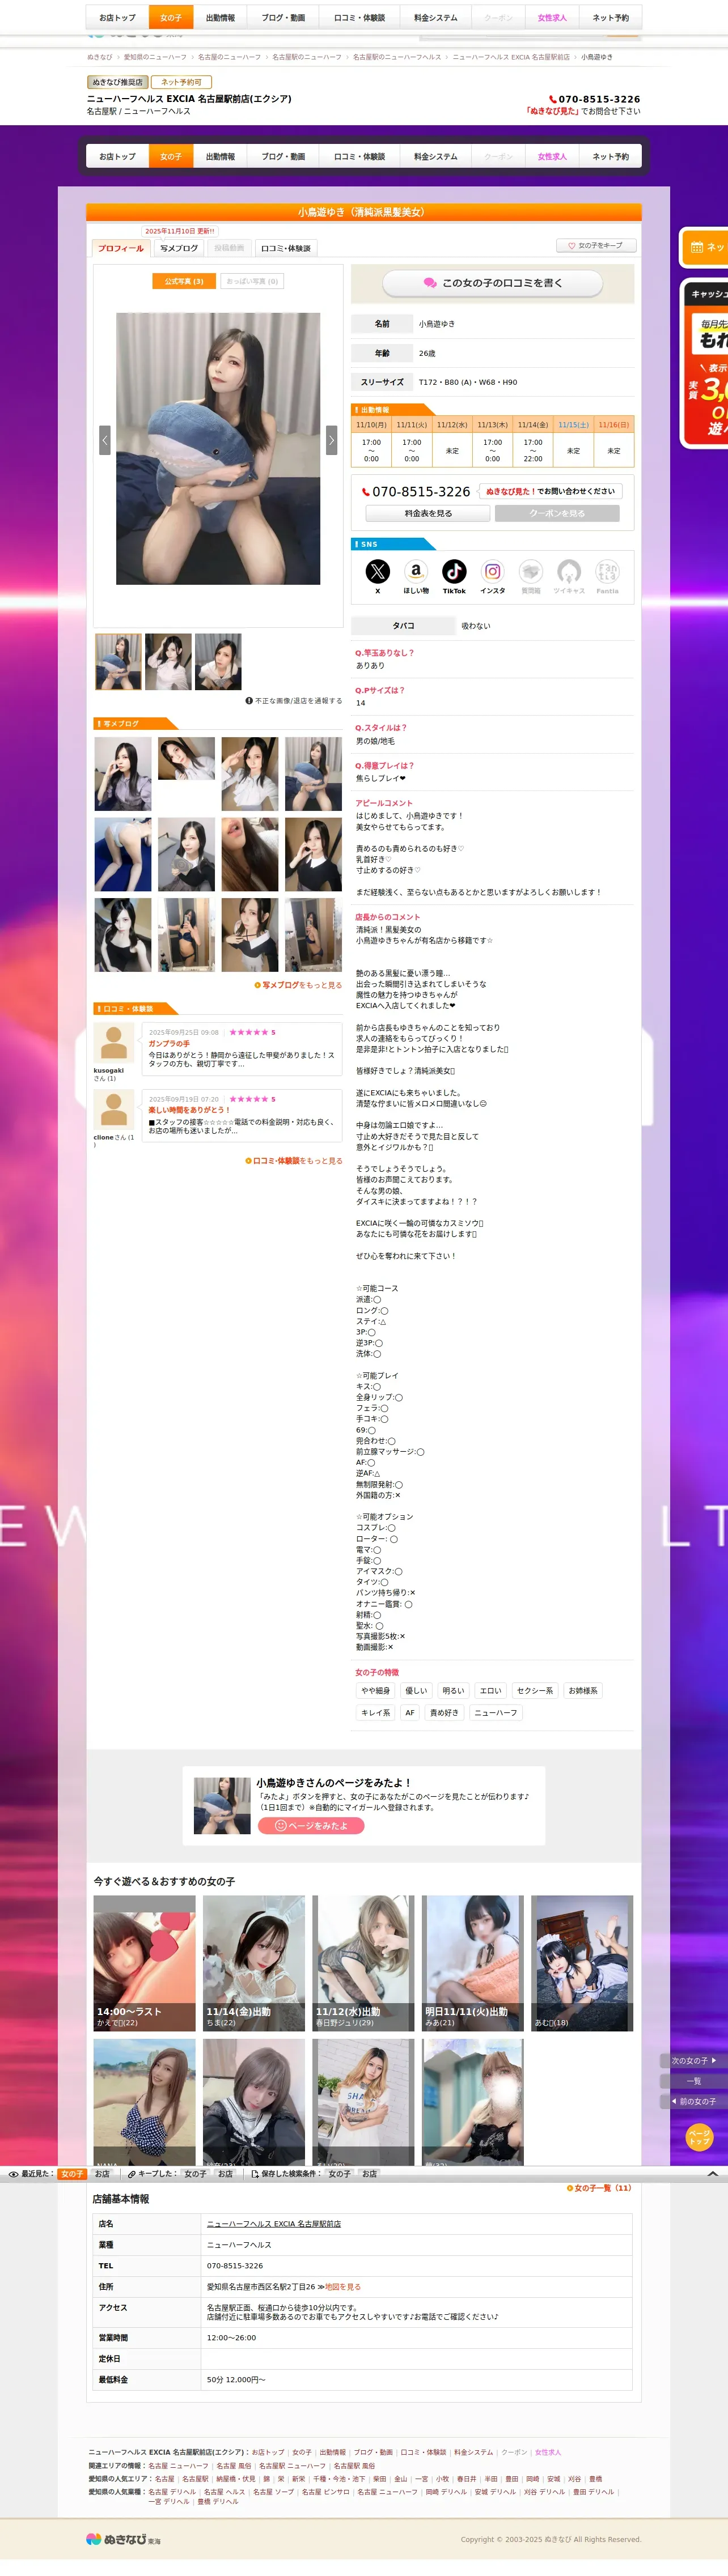The width and height of the screenshot is (728, 2576).
Task: Open the shop name link in 店舗基本情報 table
Action: coord(274,2224)
